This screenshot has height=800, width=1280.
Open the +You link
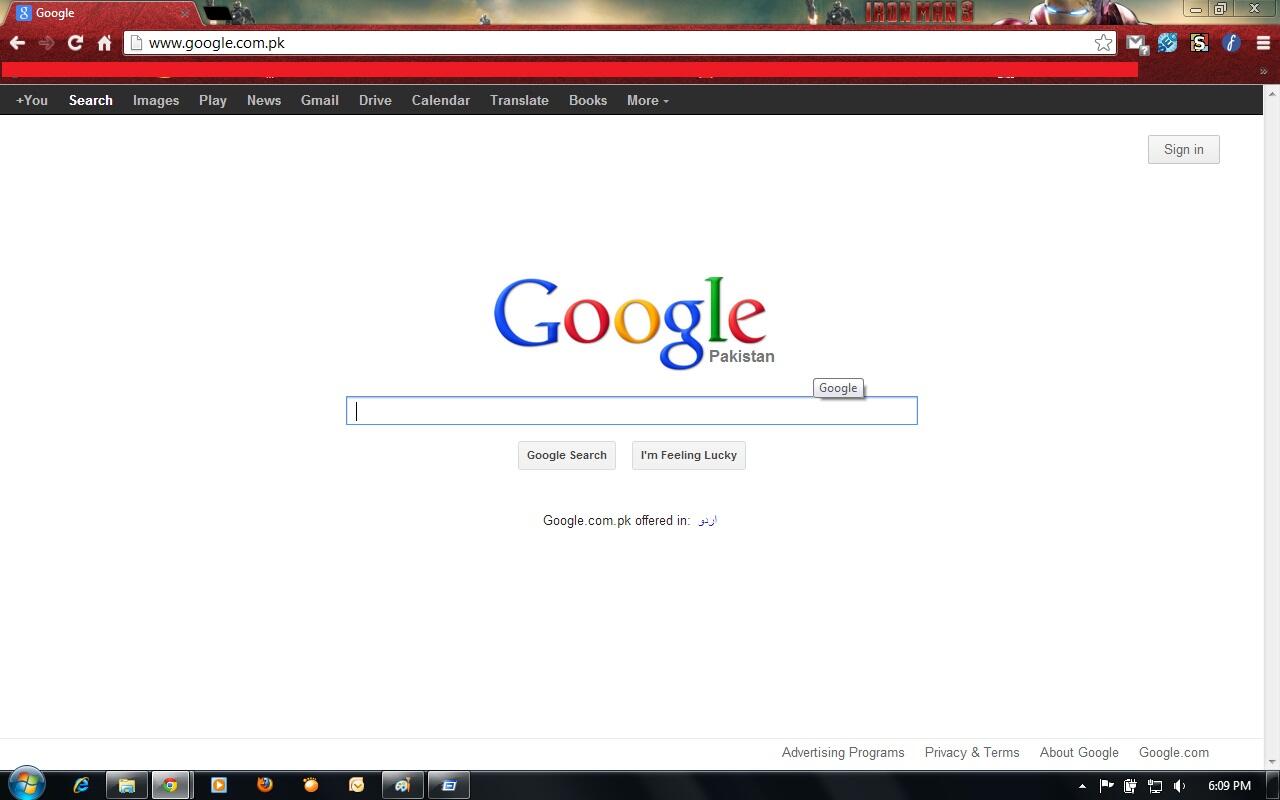pos(32,100)
